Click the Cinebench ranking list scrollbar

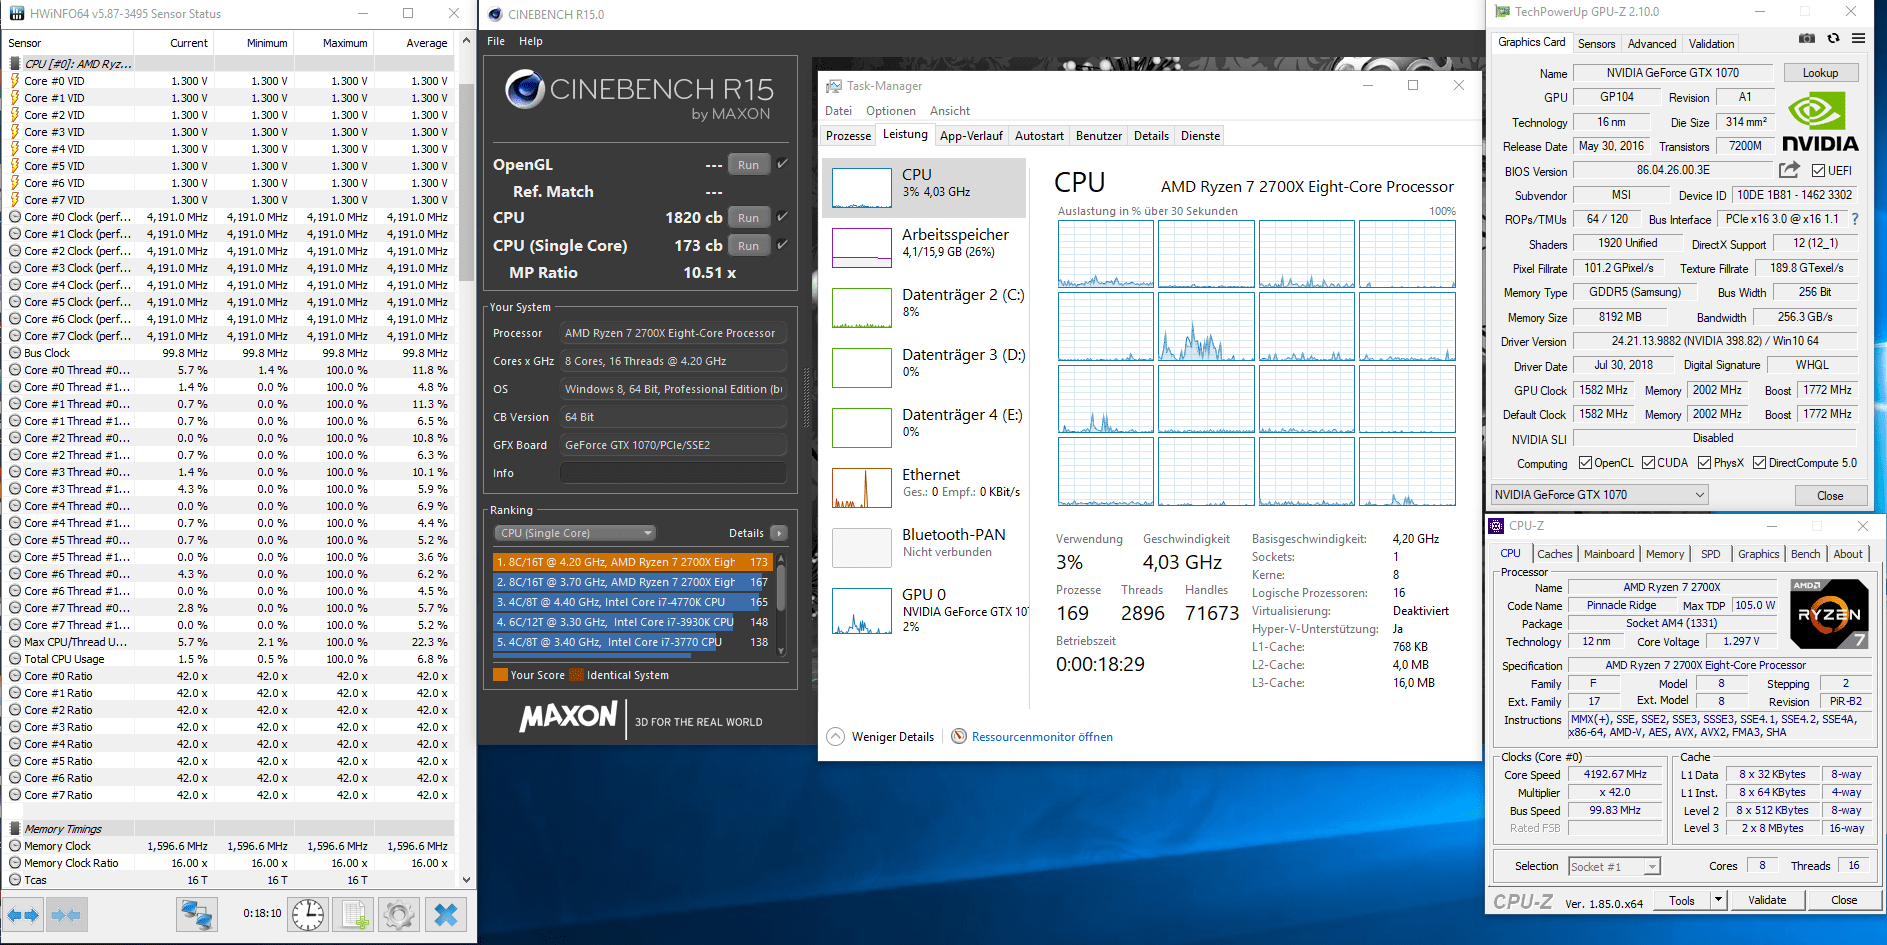point(781,604)
